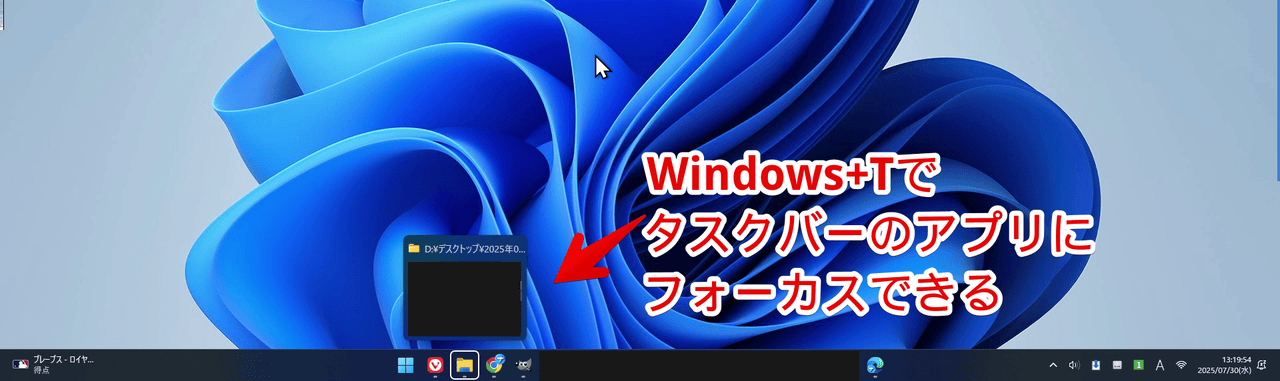Image resolution: width=1280 pixels, height=381 pixels.
Task: Open Chrome shortcut icon on taskbar
Action: [494, 365]
